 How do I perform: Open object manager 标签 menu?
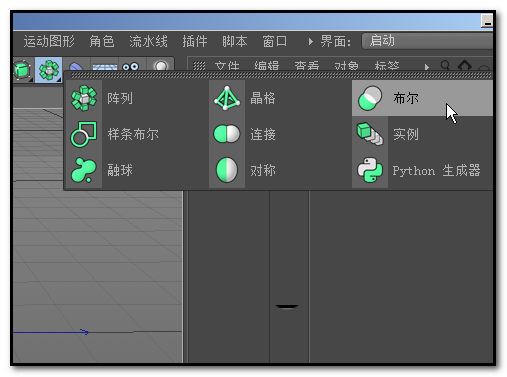click(387, 66)
